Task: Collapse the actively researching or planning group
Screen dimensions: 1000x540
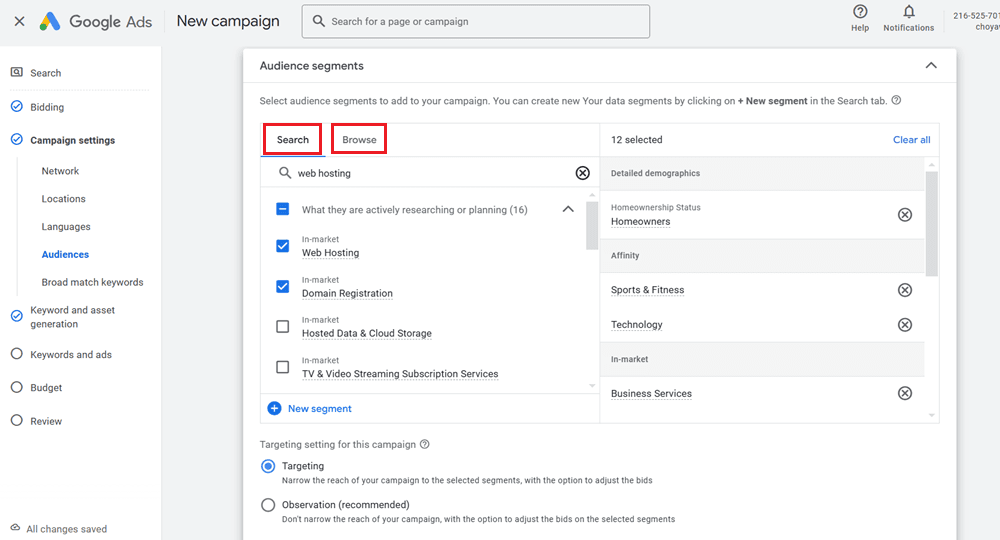Action: click(568, 210)
